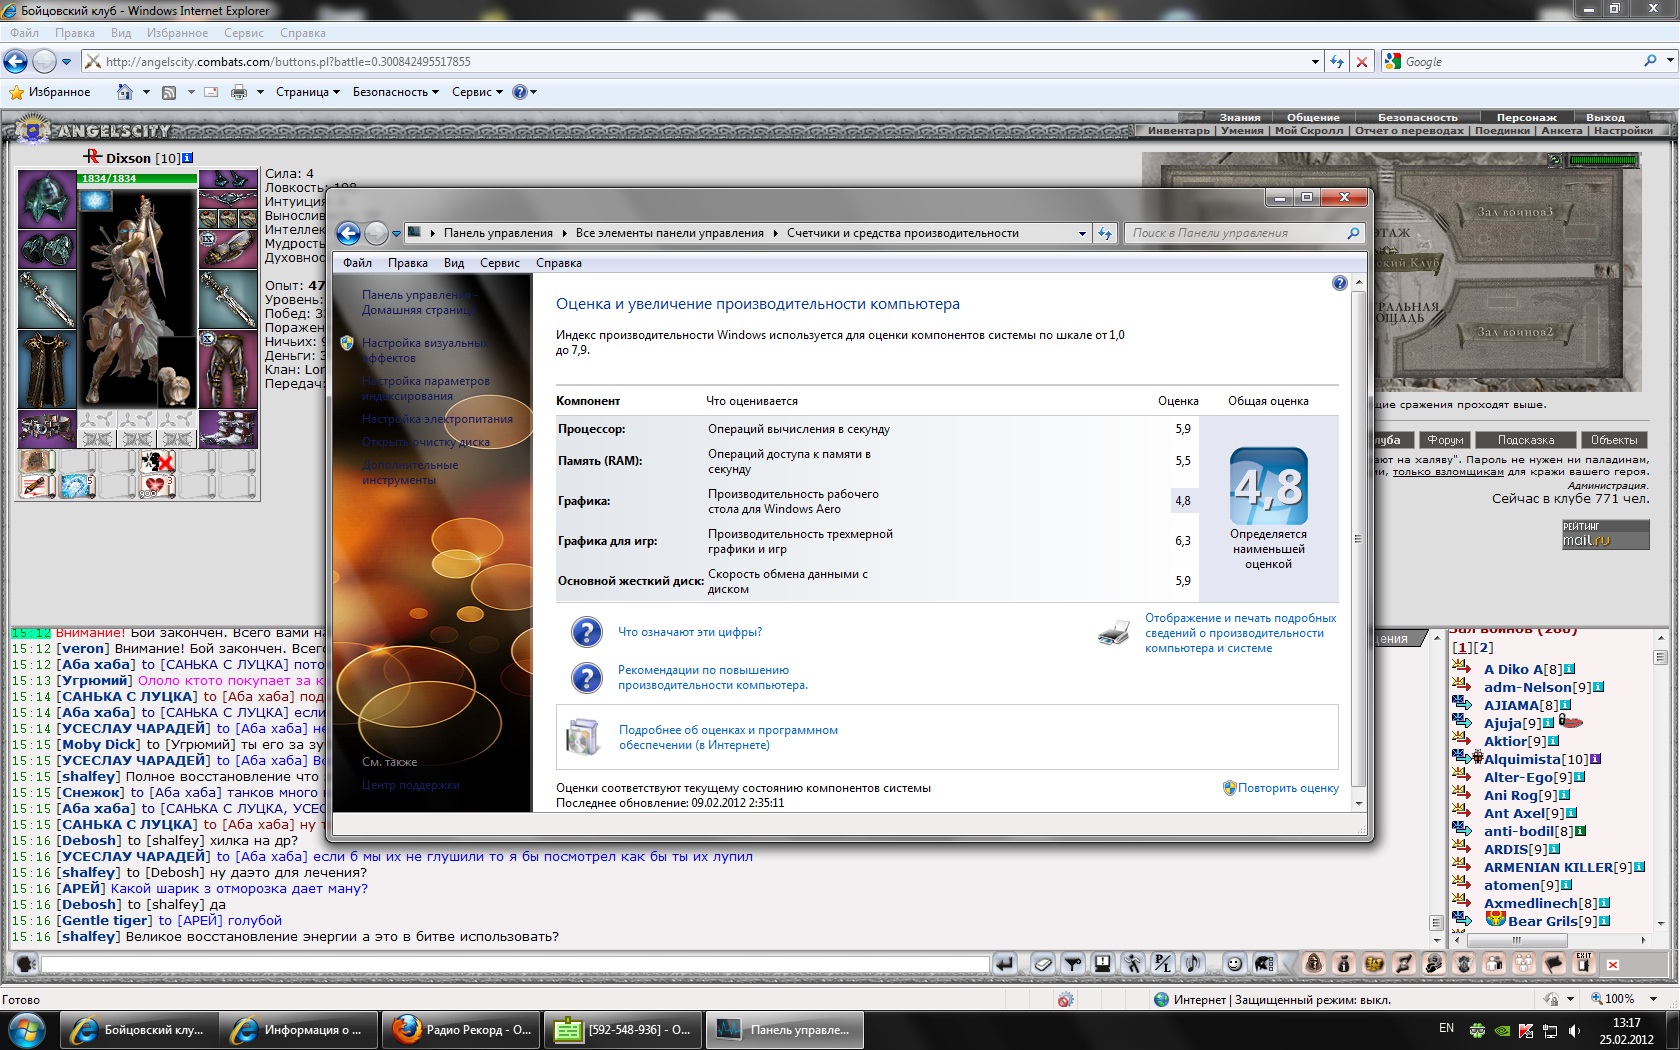Click Dixson's green health bar 1834/1834
This screenshot has width=1680, height=1050.
coord(137,178)
